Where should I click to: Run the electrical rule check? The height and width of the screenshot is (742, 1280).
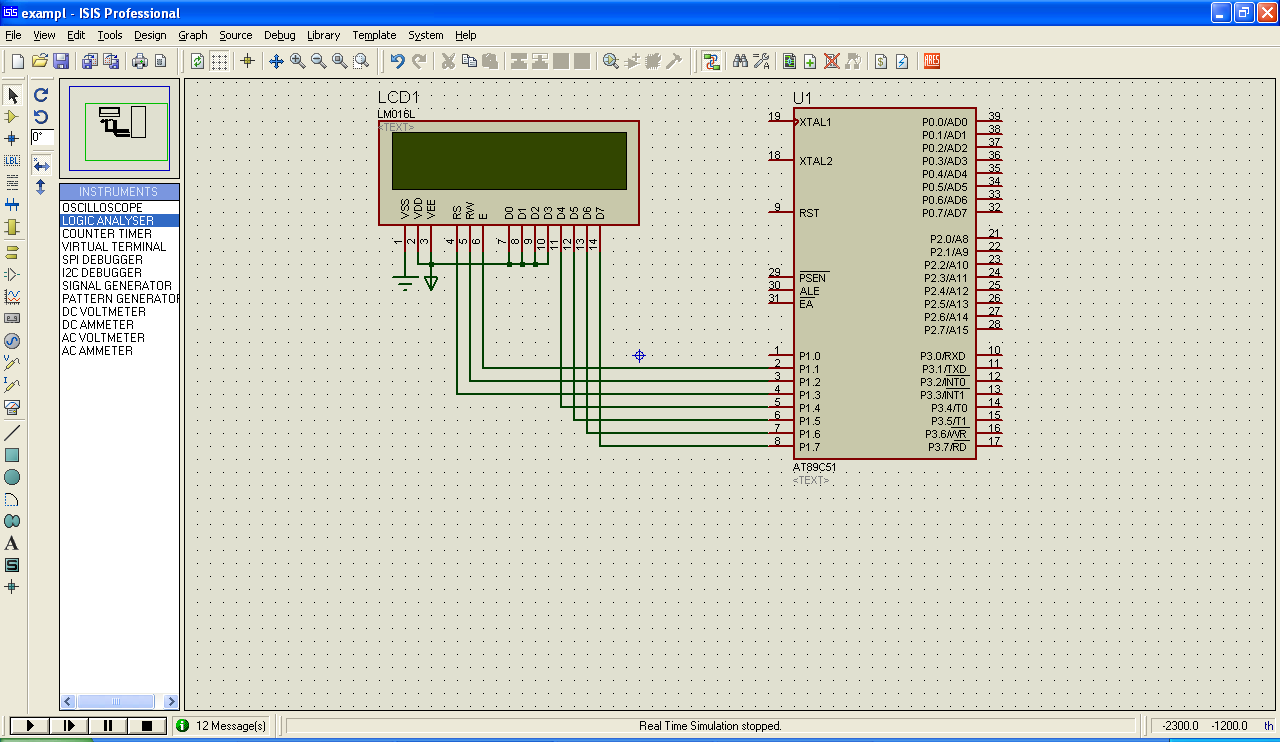(x=902, y=61)
